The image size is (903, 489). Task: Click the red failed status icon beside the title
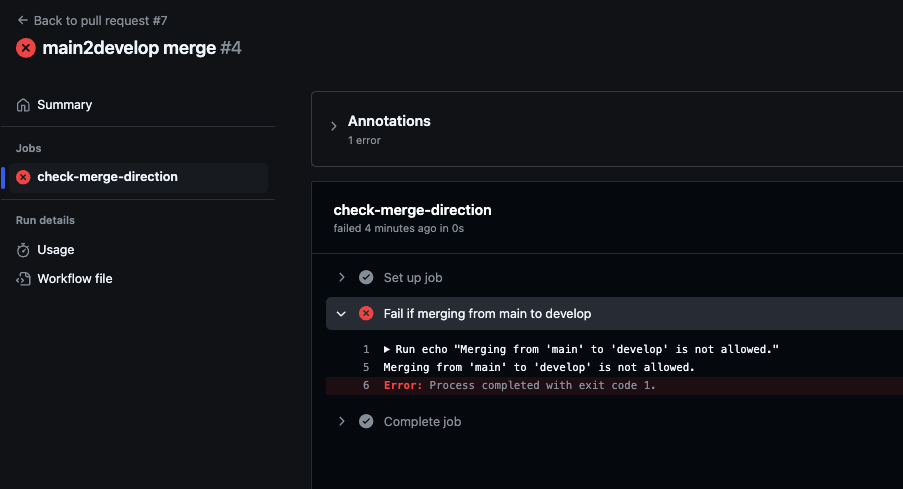26,48
